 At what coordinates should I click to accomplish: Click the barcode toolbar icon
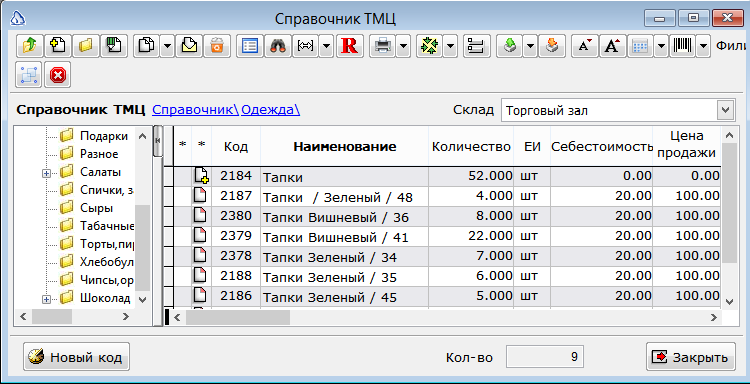(x=683, y=45)
